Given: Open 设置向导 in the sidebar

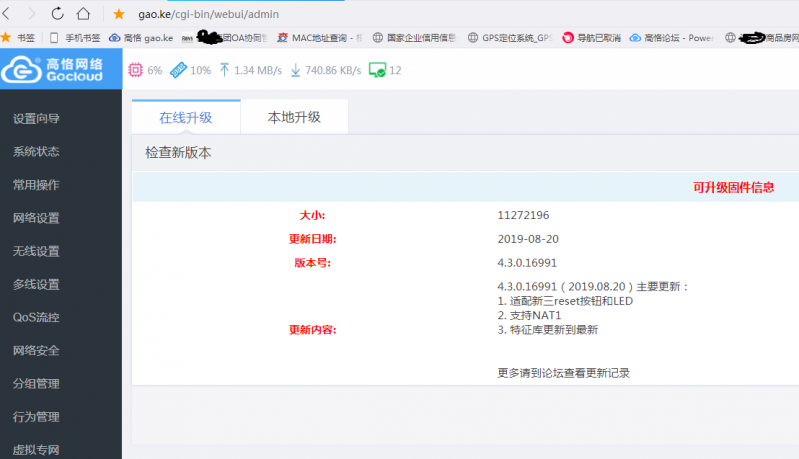Looking at the screenshot, I should (36, 119).
